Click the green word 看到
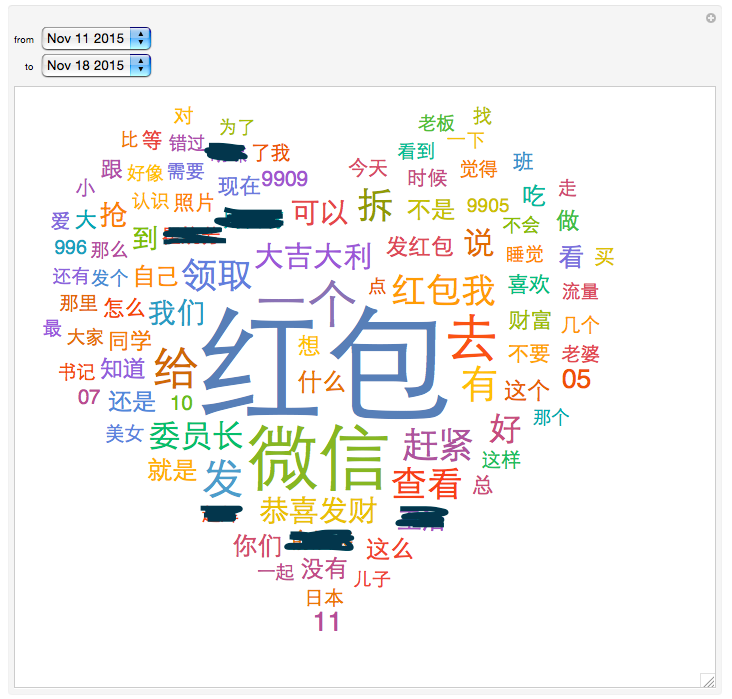 pyautogui.click(x=416, y=151)
